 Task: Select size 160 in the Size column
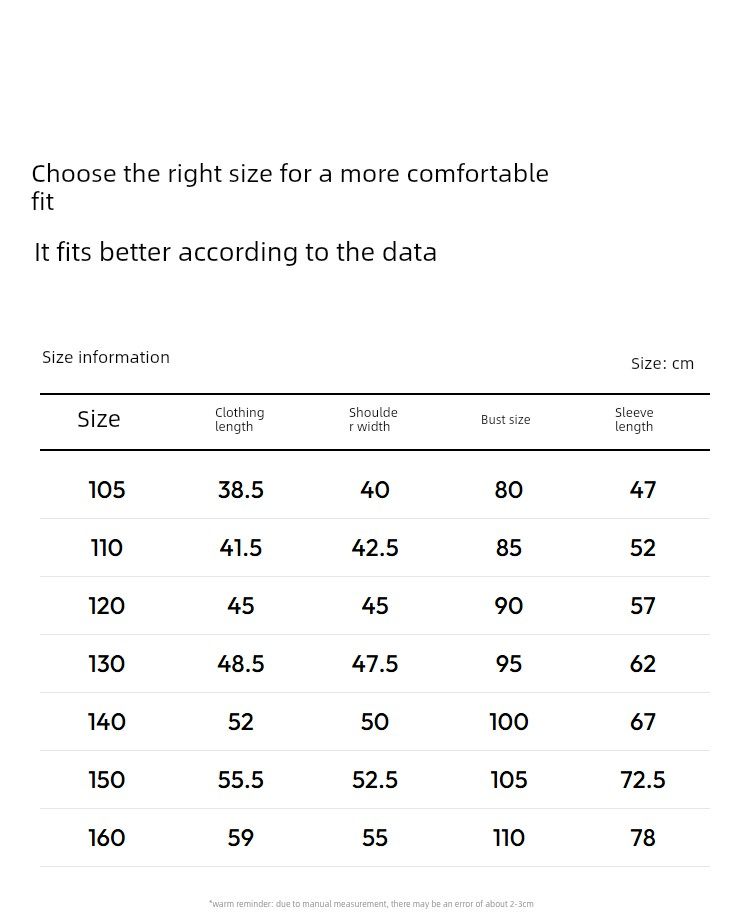click(107, 838)
